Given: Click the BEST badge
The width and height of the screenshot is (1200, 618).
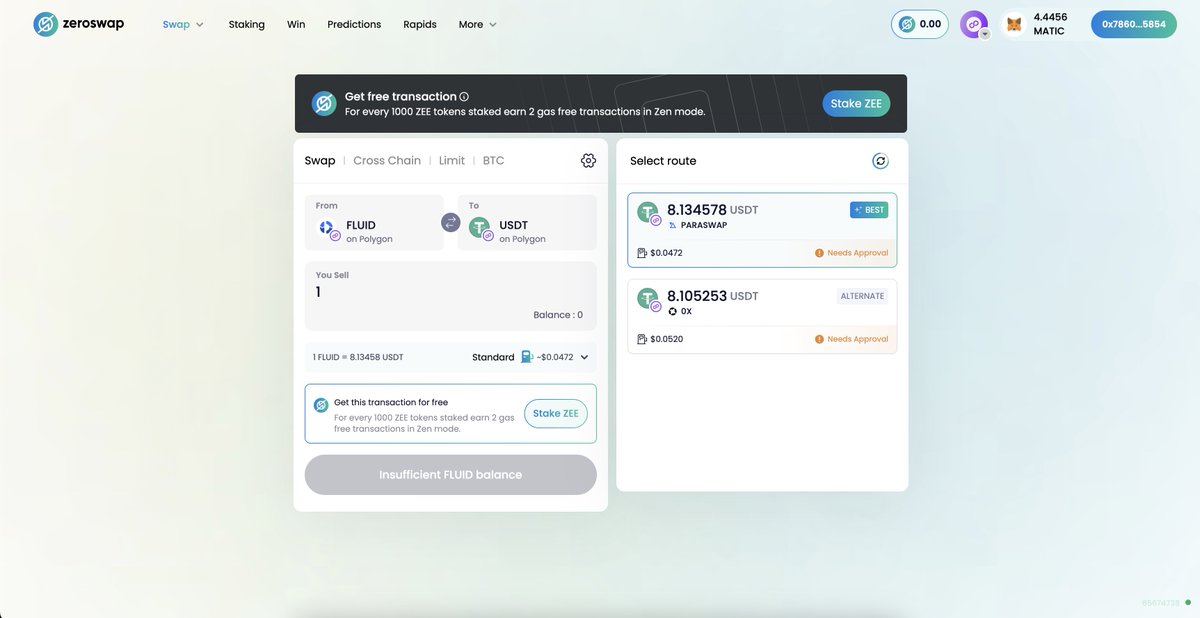Looking at the screenshot, I should tap(869, 210).
